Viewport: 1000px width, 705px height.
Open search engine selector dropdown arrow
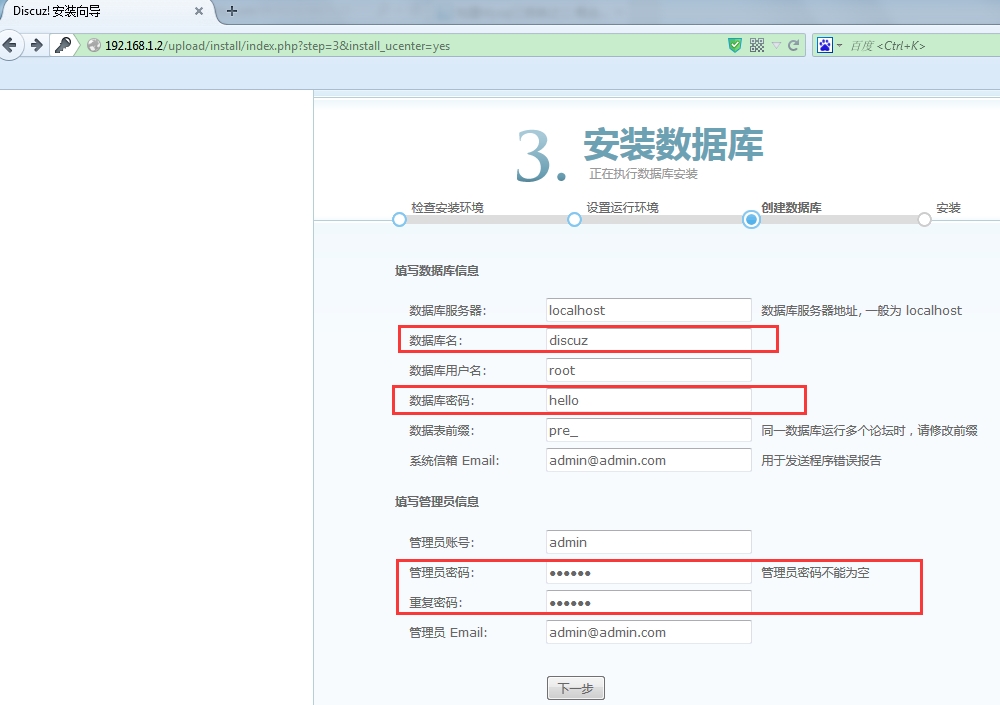839,45
